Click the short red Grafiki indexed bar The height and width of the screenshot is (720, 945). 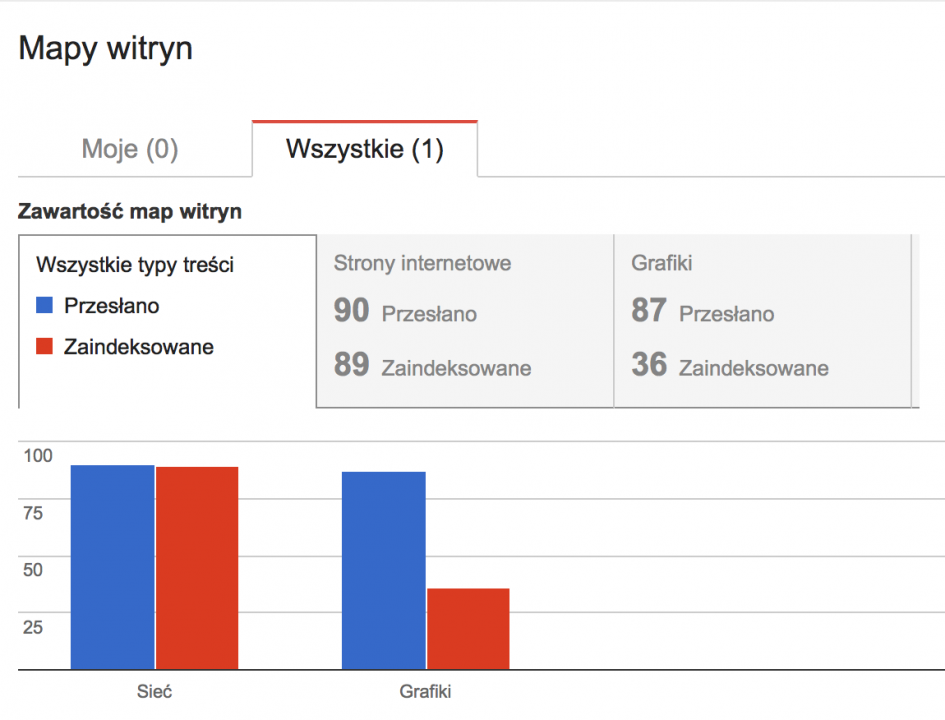[x=468, y=629]
